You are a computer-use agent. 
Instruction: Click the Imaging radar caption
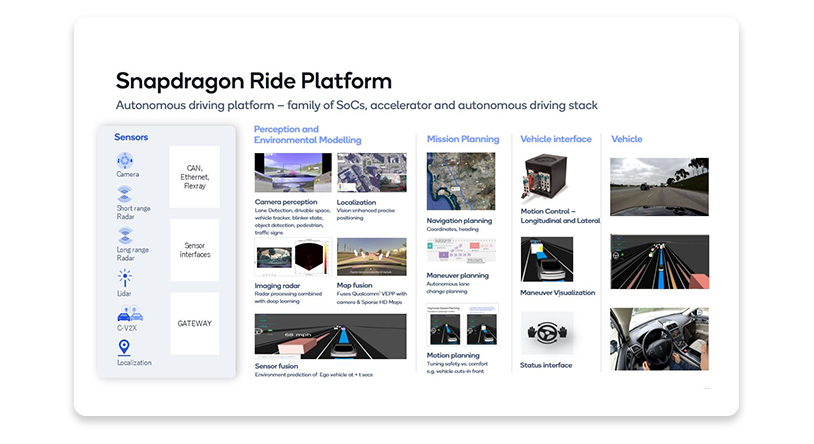[277, 286]
